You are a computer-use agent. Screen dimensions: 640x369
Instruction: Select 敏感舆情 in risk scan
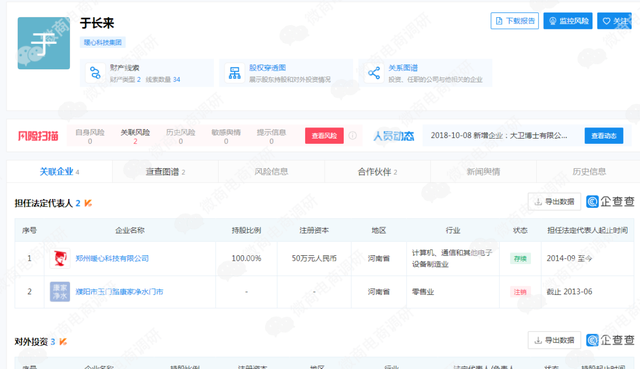(226, 136)
